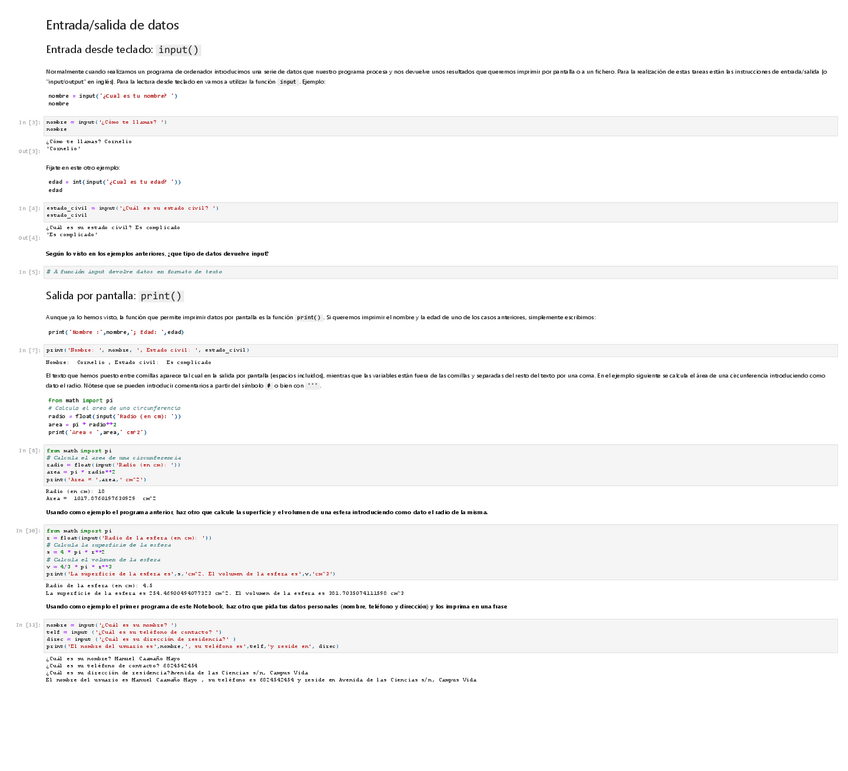
Task: Click the markdown example print('Nombre :',nombre...) line
Action: (x=116, y=332)
